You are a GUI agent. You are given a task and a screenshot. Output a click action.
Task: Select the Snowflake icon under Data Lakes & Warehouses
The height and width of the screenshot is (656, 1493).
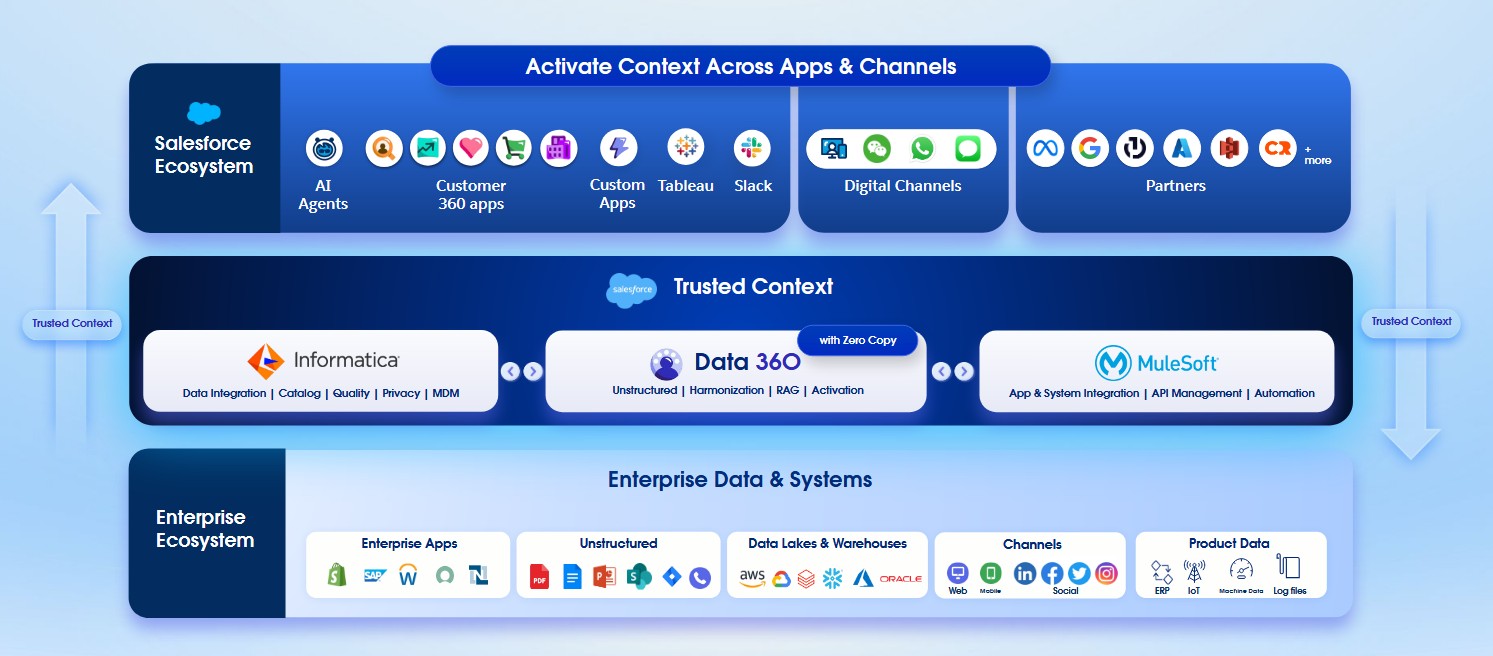[x=833, y=577]
